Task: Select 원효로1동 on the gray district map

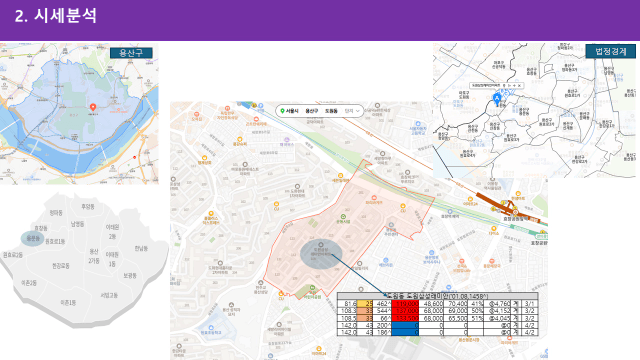Action: click(x=55, y=241)
